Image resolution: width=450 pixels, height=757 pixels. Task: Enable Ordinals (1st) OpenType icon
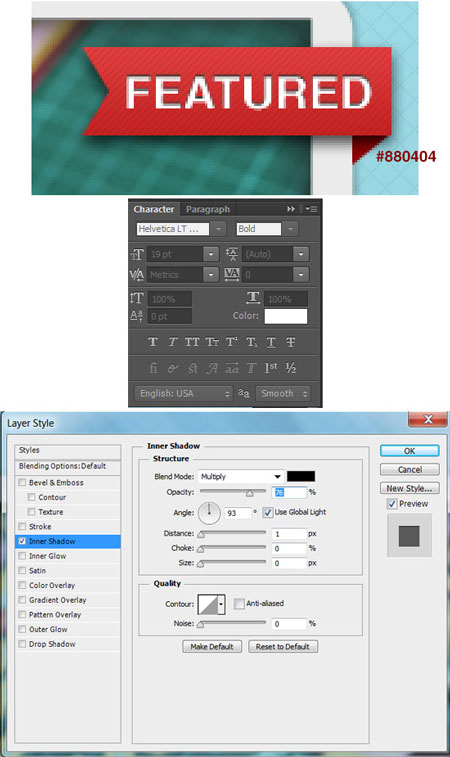[x=271, y=368]
